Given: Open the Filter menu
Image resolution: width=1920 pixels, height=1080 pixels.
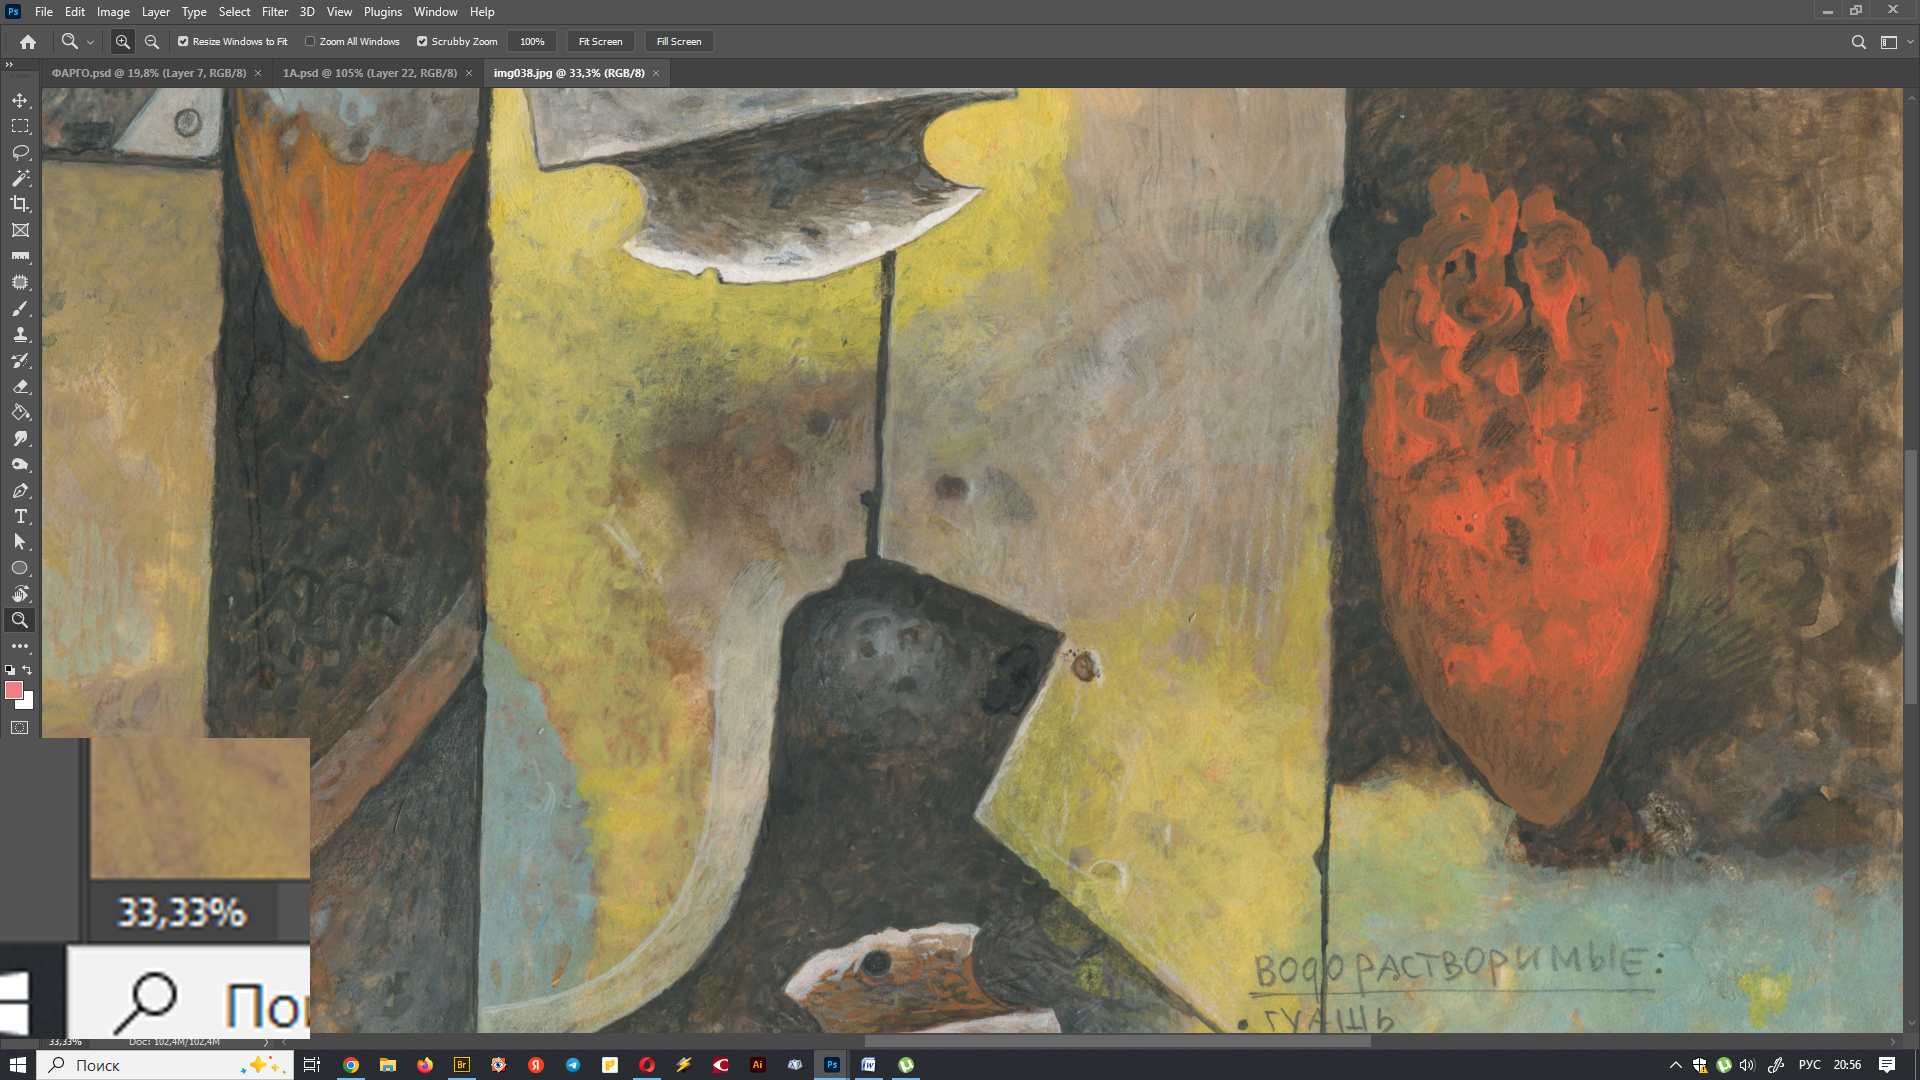Looking at the screenshot, I should [274, 12].
